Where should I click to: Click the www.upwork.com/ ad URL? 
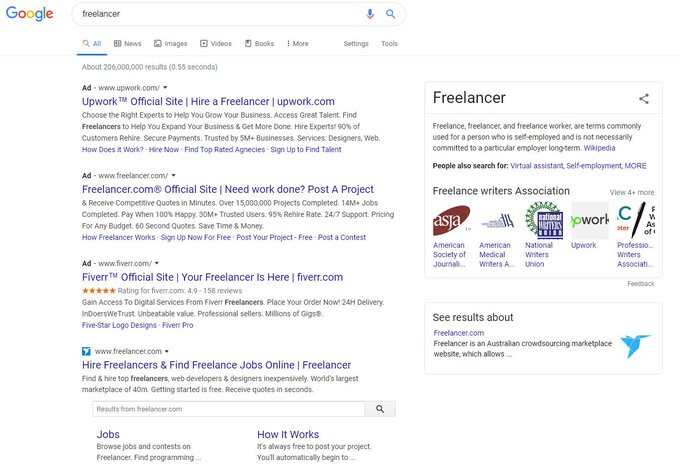[x=129, y=88]
